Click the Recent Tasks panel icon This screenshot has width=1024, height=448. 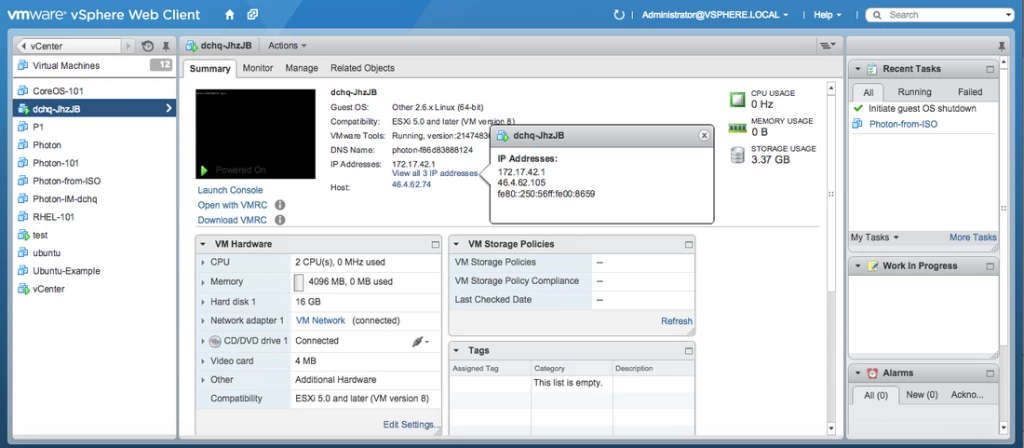(x=872, y=69)
